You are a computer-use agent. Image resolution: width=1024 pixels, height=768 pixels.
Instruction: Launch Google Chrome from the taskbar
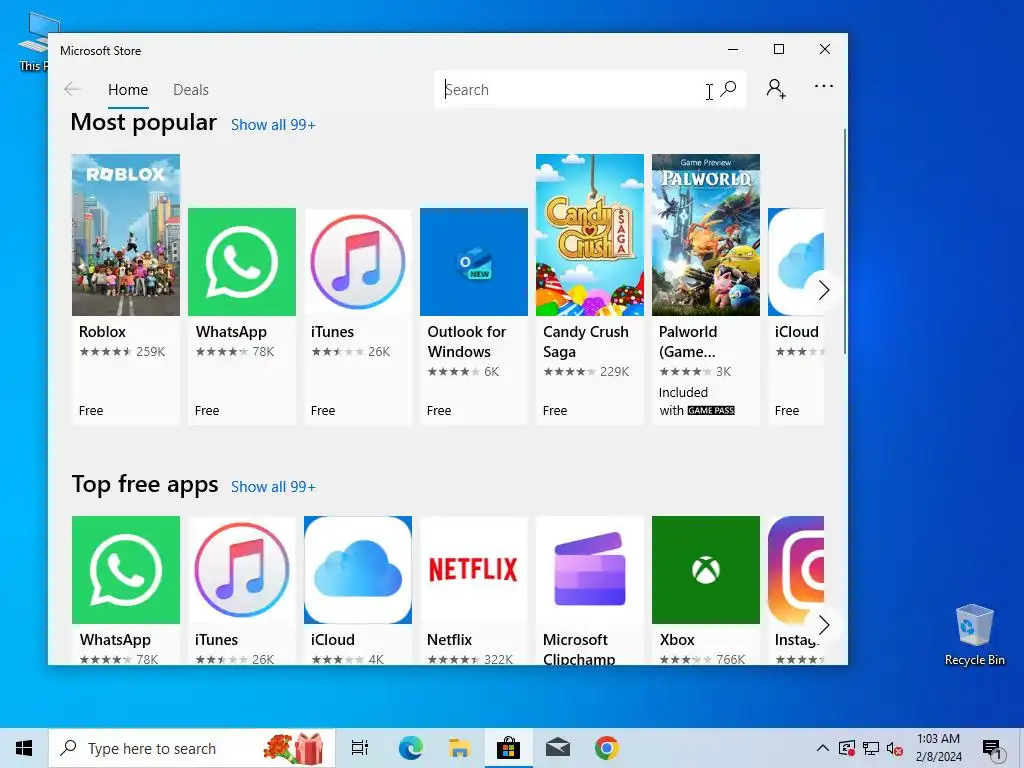click(x=607, y=748)
